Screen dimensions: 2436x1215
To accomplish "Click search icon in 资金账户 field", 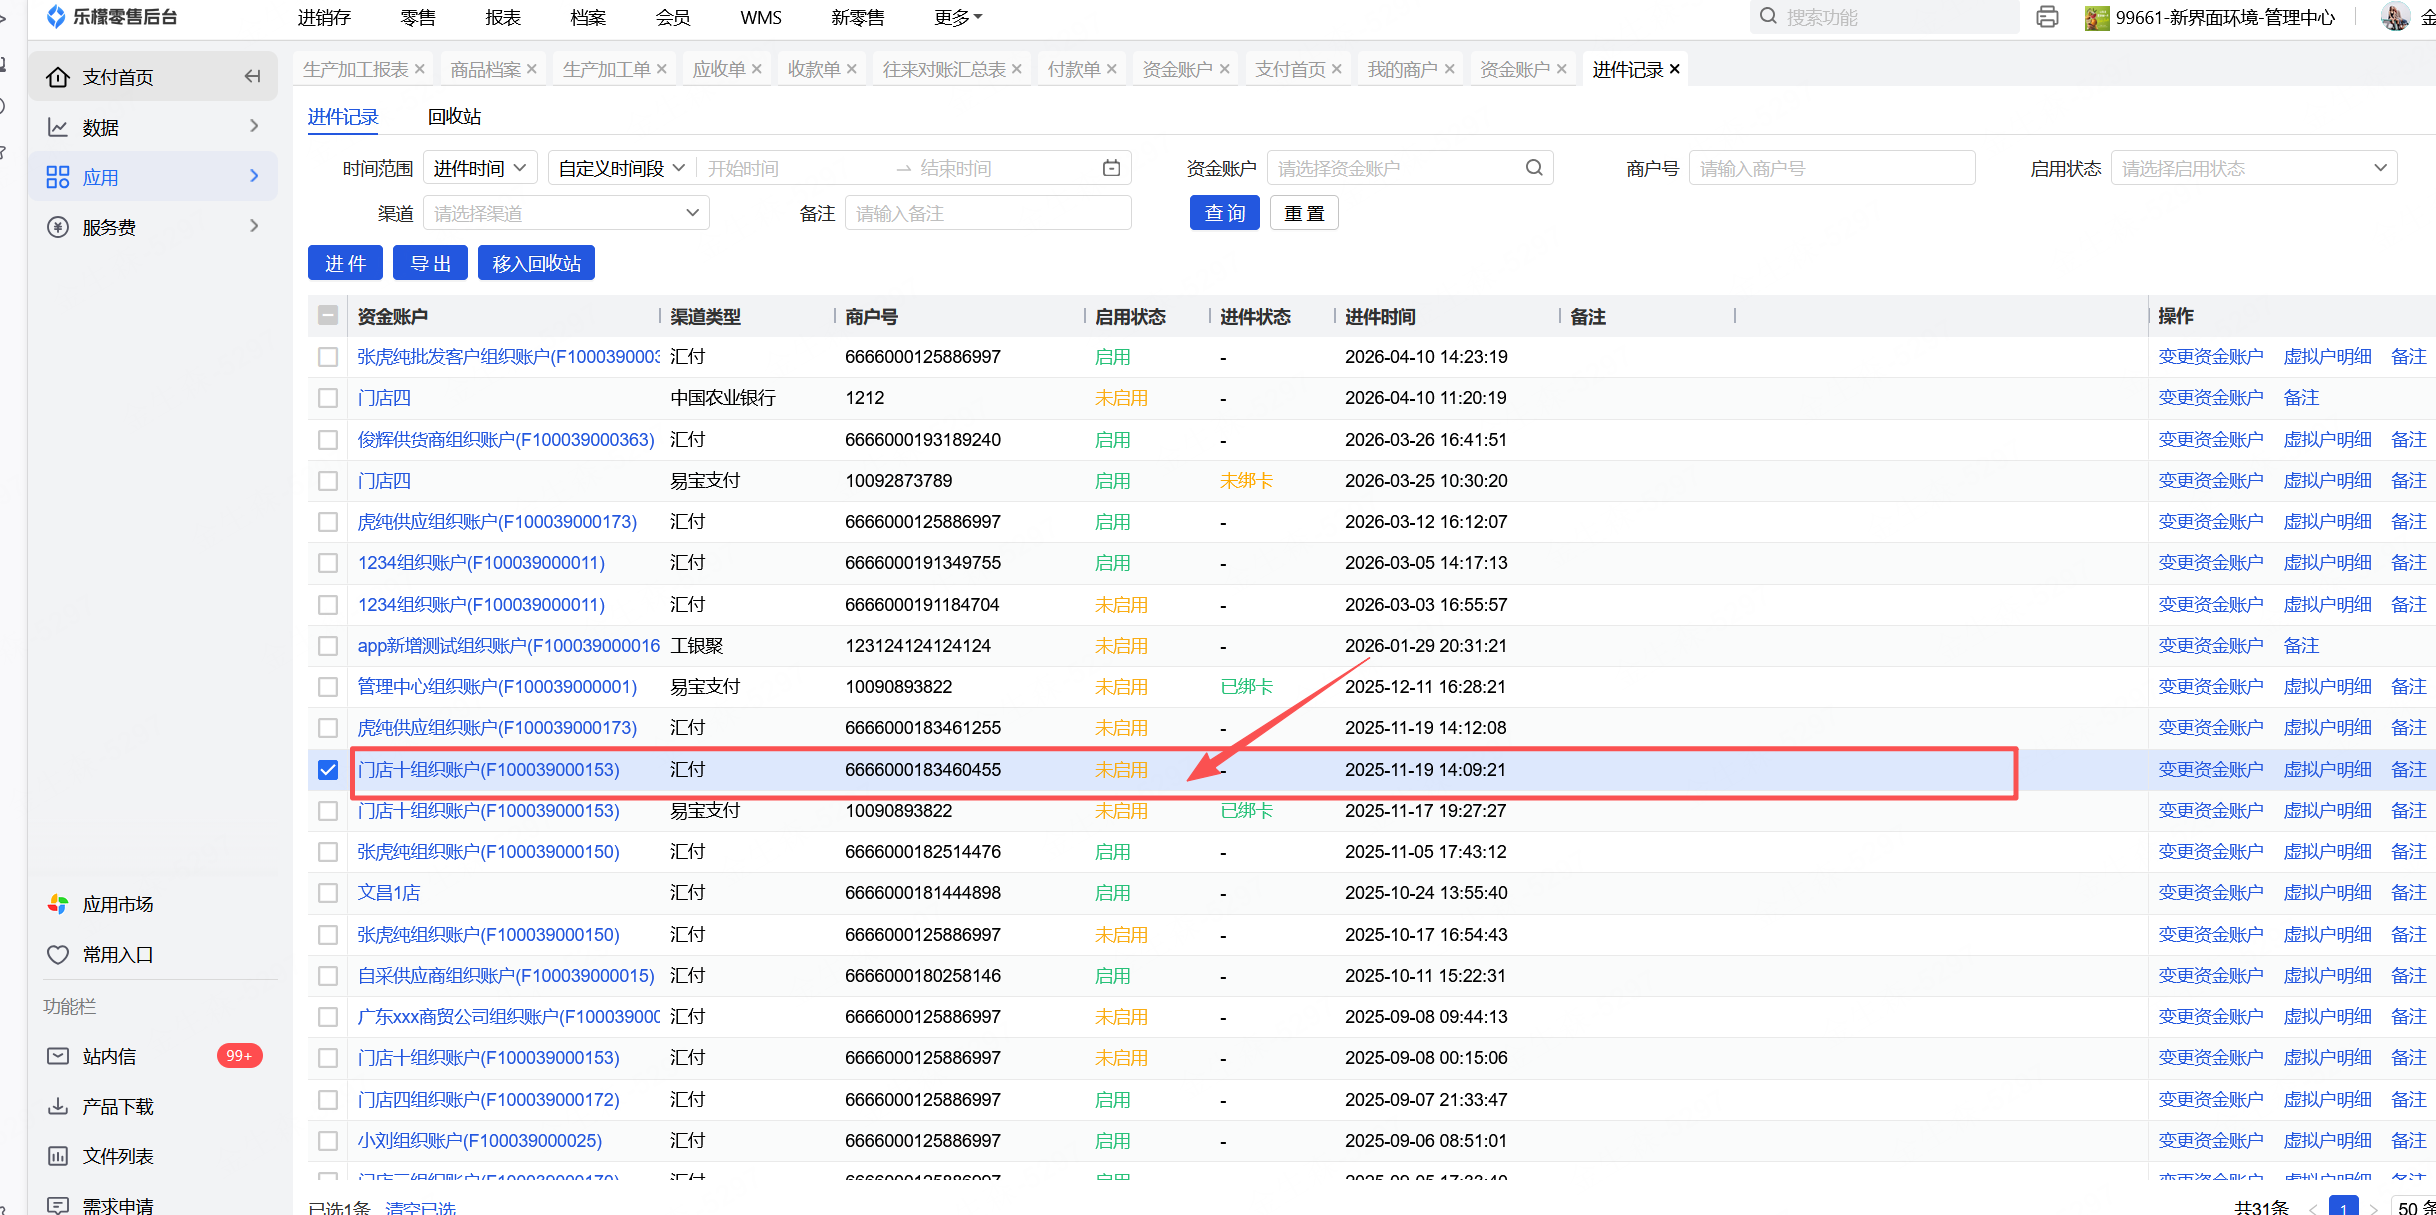I will coord(1534,168).
